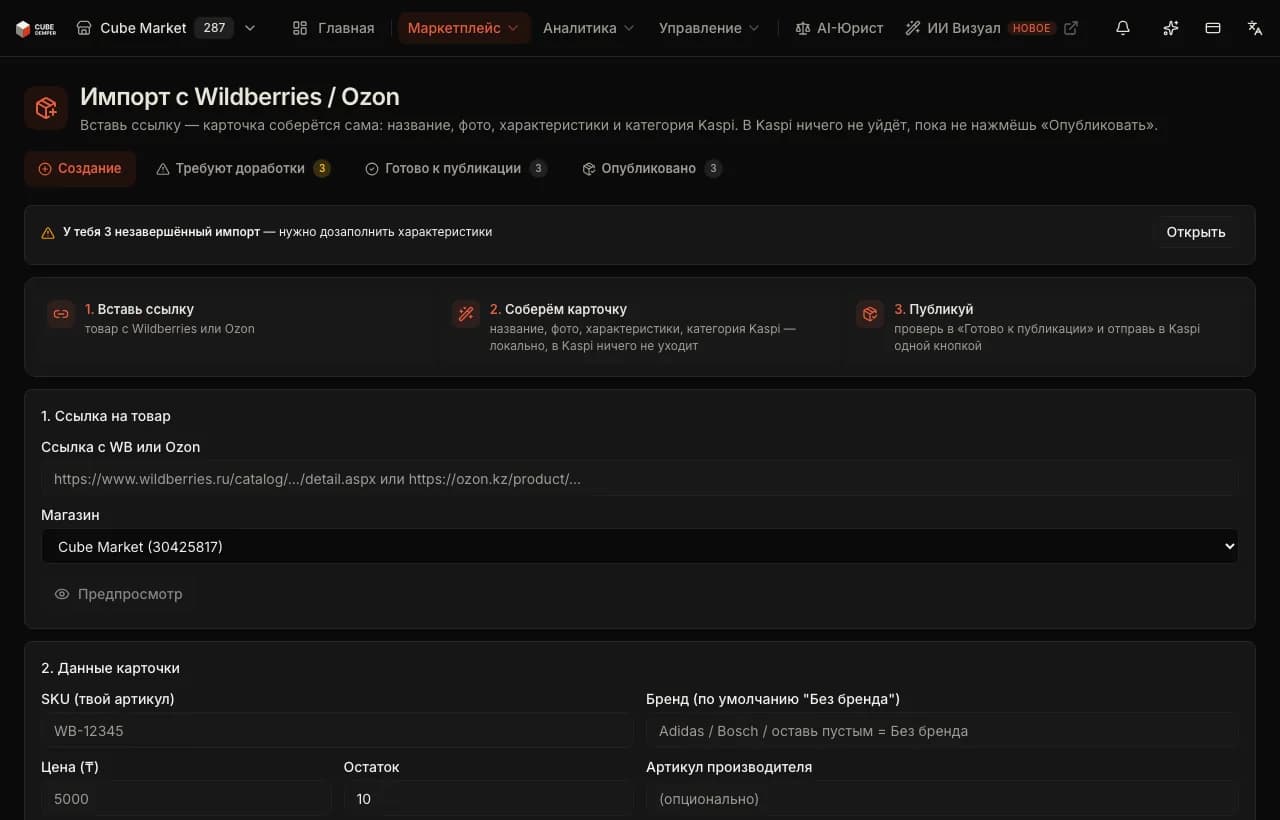The height and width of the screenshot is (820, 1280).
Task: Click the import box icon next to page title
Action: 46,108
